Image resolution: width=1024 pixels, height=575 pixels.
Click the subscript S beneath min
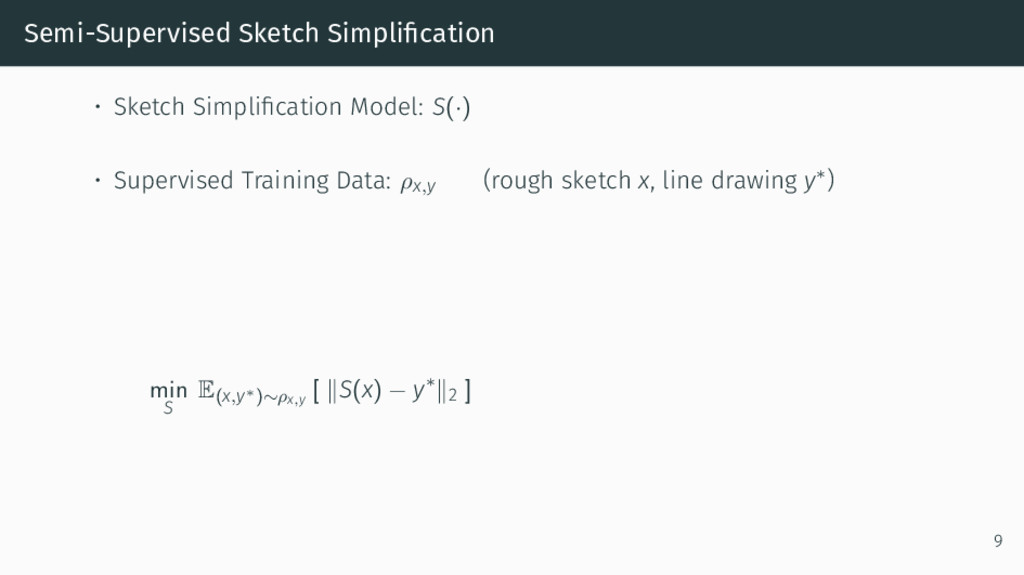168,408
